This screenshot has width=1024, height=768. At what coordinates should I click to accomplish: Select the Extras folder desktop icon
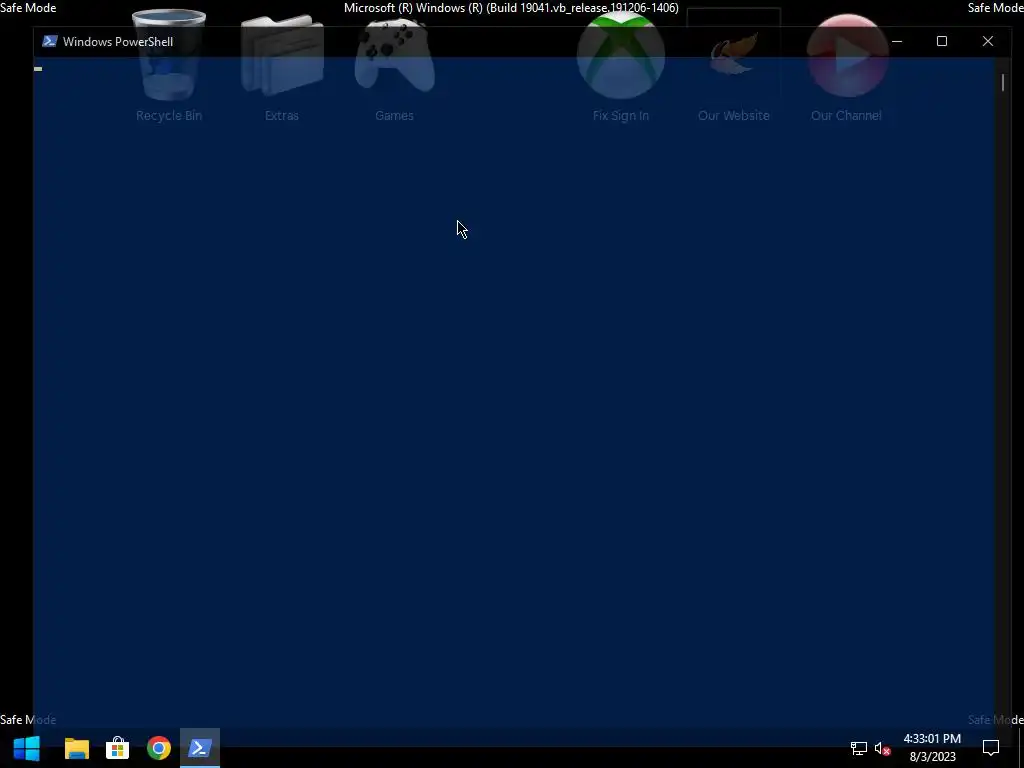[x=281, y=66]
